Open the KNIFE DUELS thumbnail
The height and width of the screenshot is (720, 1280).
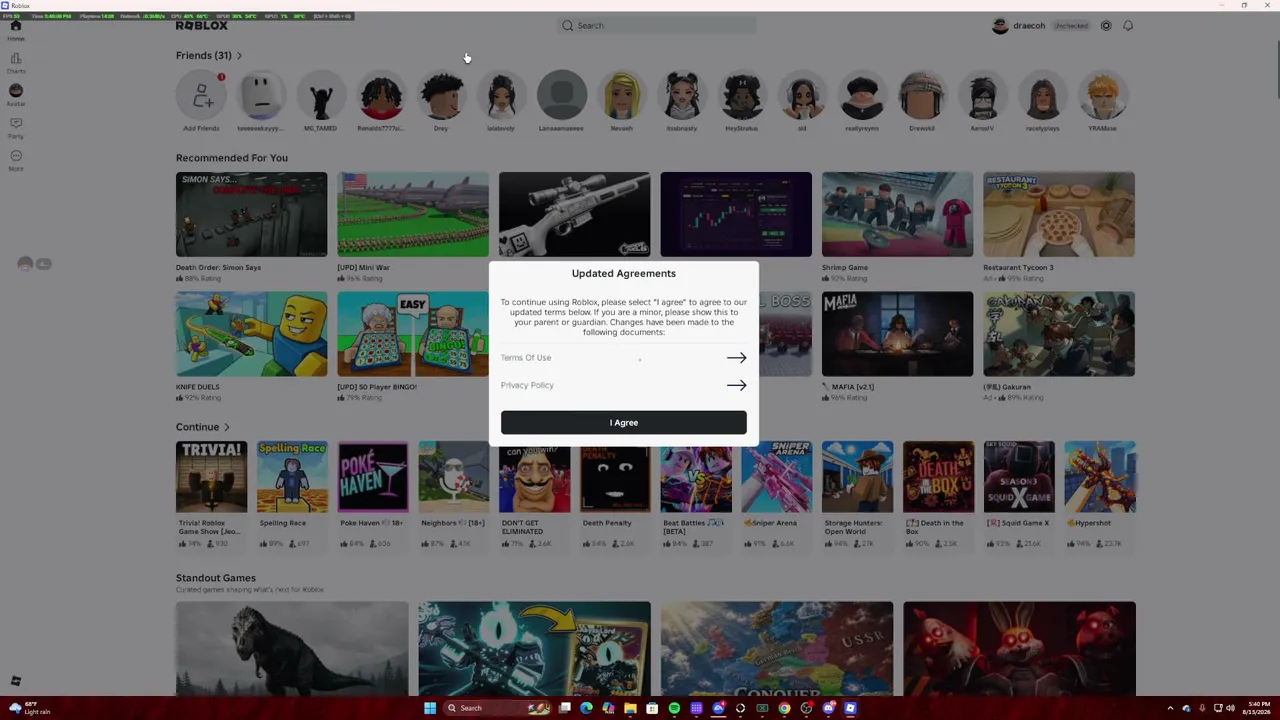(251, 334)
